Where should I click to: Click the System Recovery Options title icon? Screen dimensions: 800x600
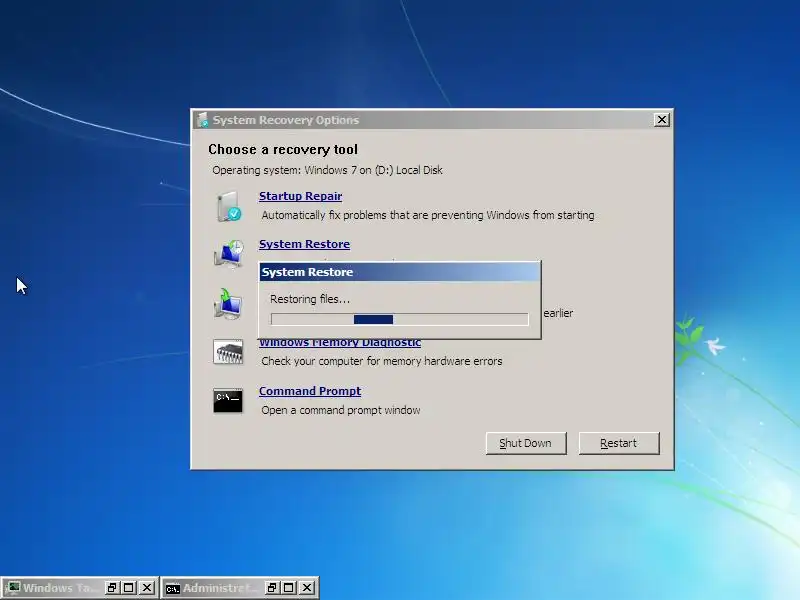coord(203,120)
